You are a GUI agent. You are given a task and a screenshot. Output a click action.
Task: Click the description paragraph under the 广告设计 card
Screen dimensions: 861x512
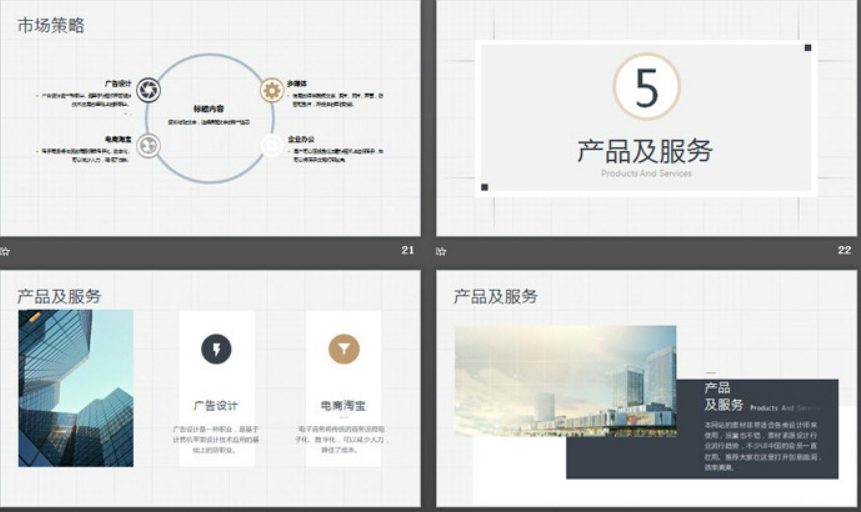coord(216,439)
